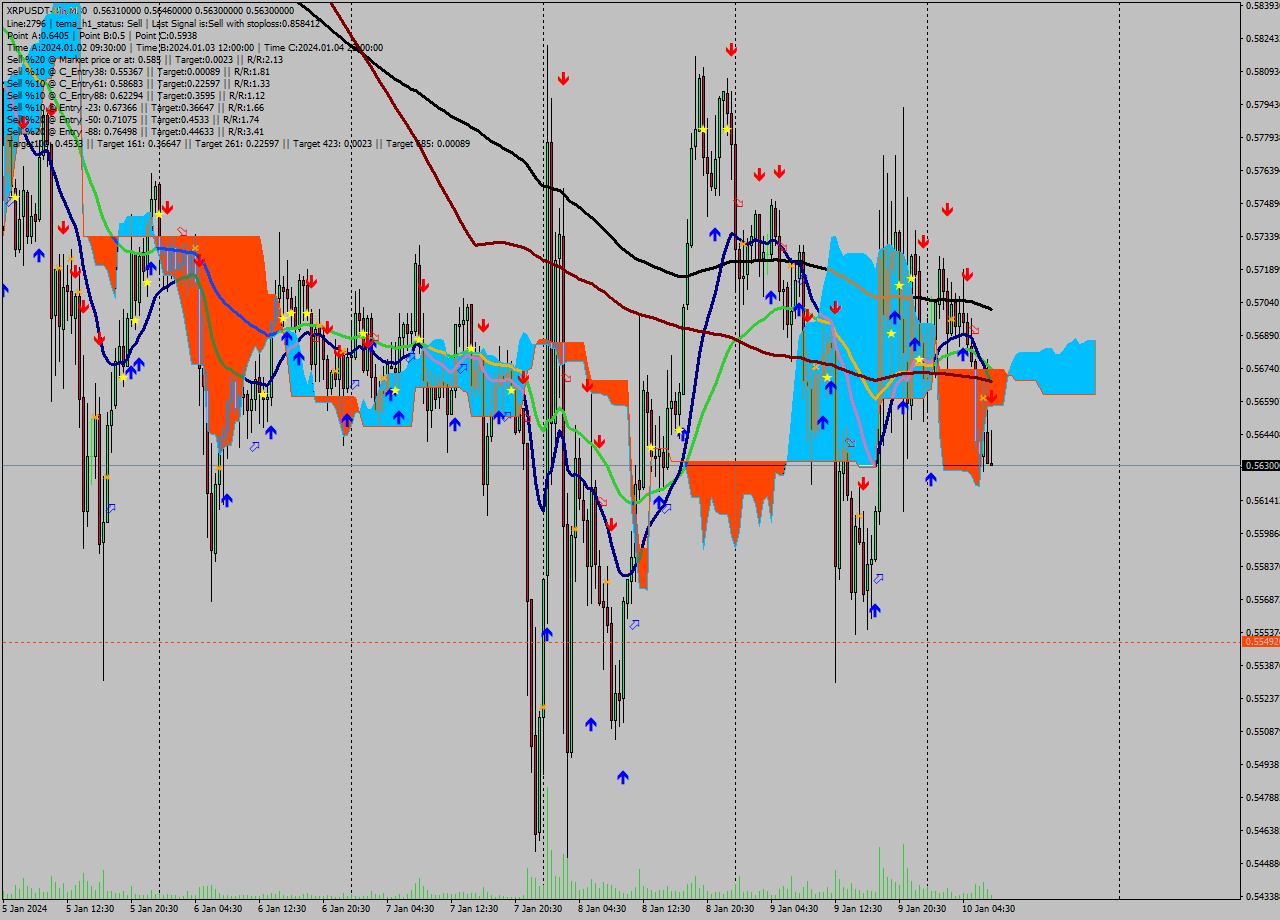Viewport: 1280px width, 920px height.
Task: Click the '9 Jan 12:30' time axis label
Action: point(857,909)
